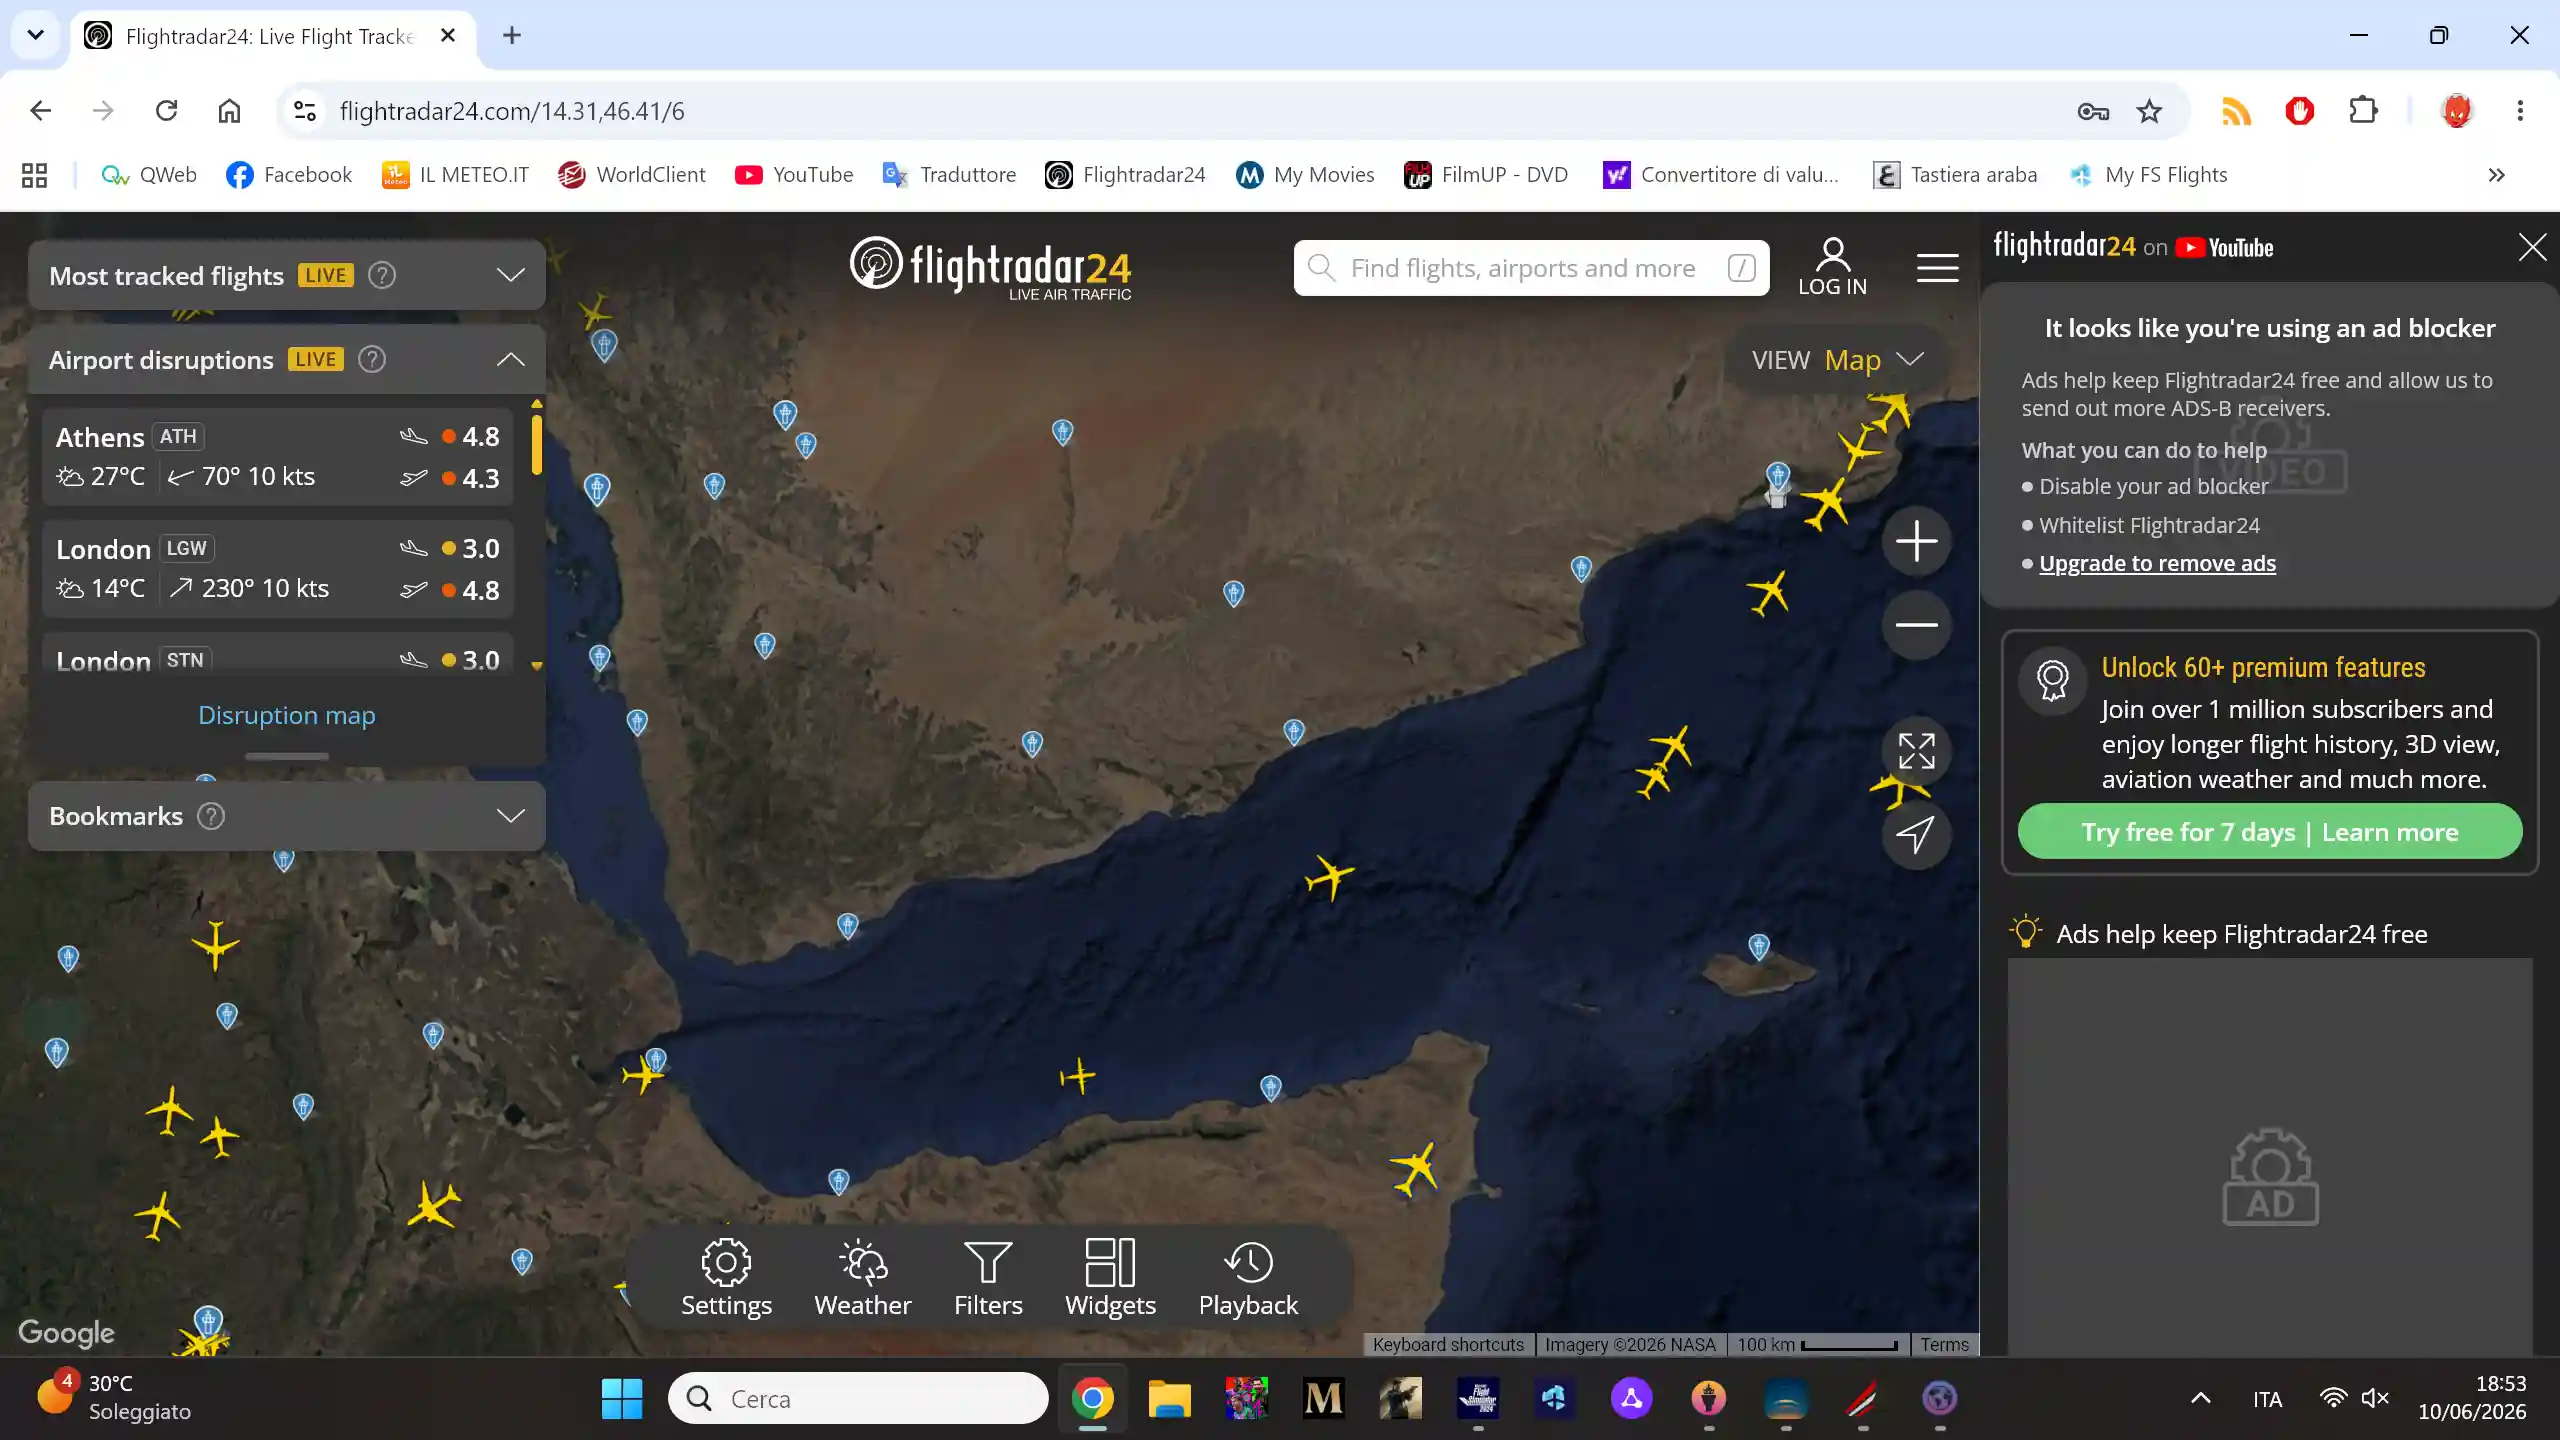Open help for Airport disruptions
Screen dimensions: 2560x1440
click(x=372, y=359)
